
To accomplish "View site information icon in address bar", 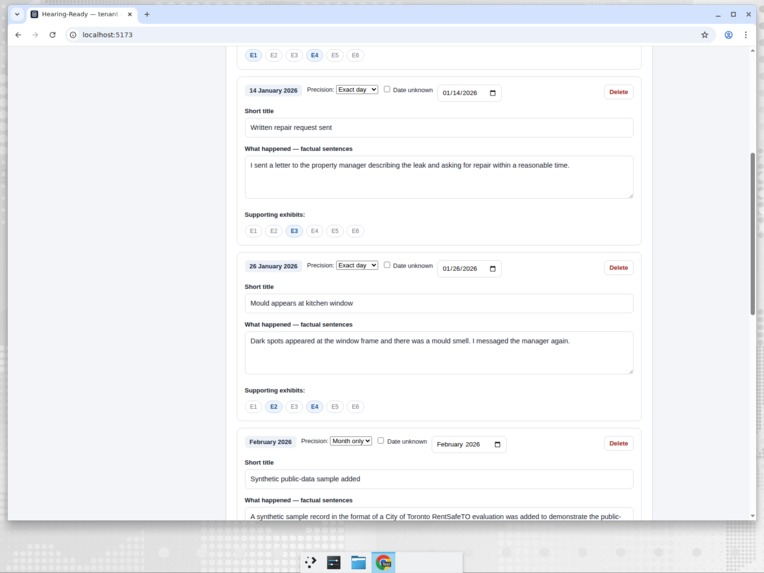I will 73,35.
